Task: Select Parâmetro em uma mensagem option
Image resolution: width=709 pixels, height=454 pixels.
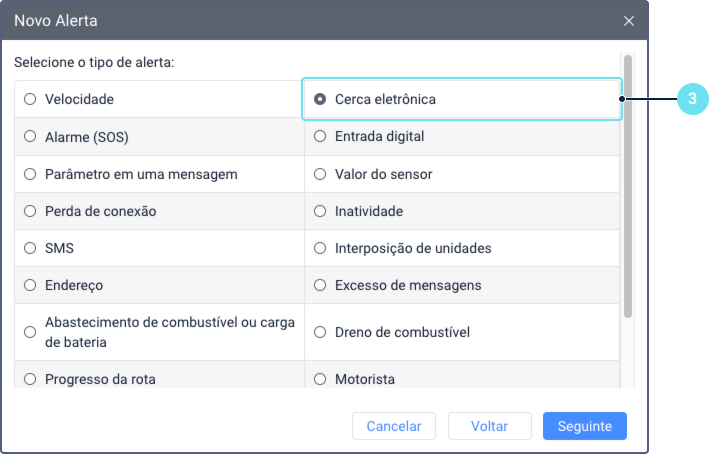Action: [x=30, y=174]
